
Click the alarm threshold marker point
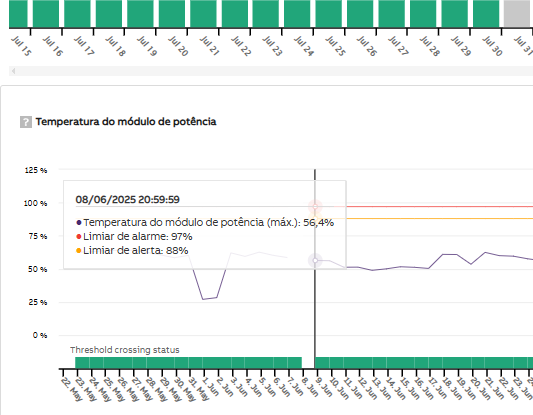[315, 206]
